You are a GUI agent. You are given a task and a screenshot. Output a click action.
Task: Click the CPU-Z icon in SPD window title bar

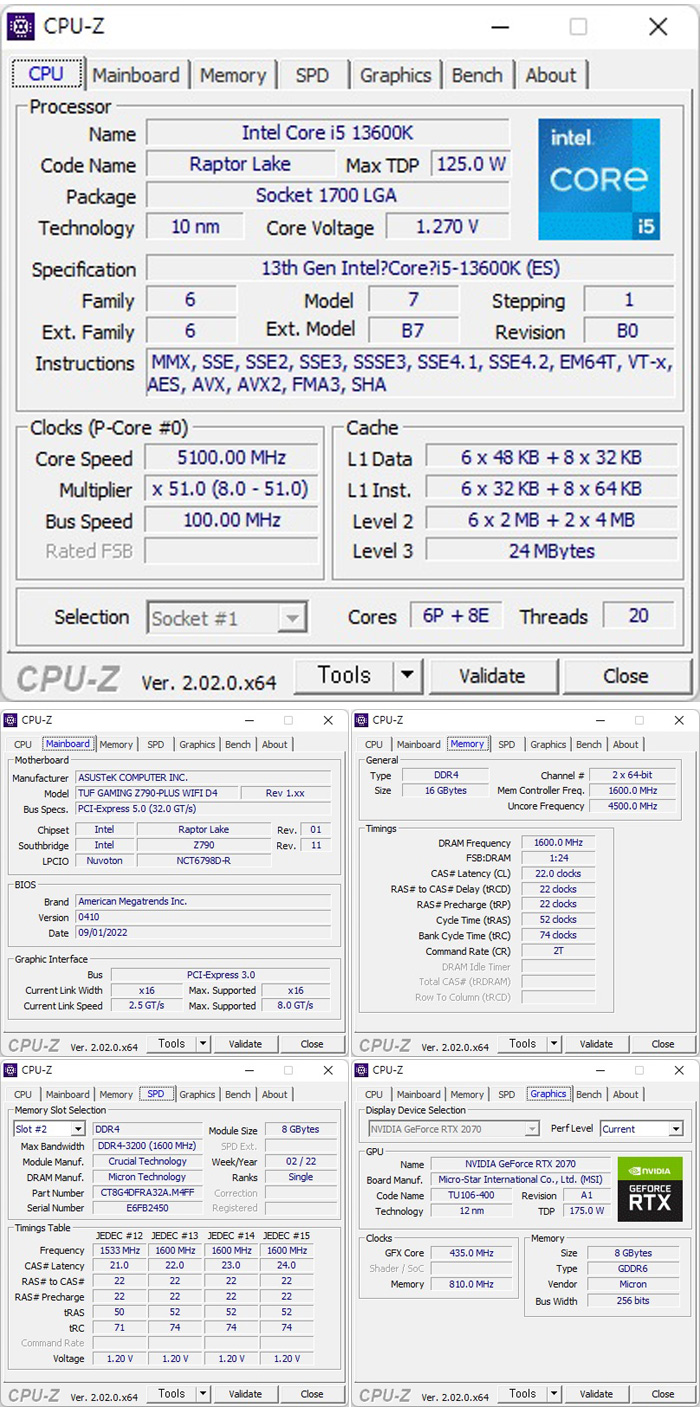[11, 1070]
